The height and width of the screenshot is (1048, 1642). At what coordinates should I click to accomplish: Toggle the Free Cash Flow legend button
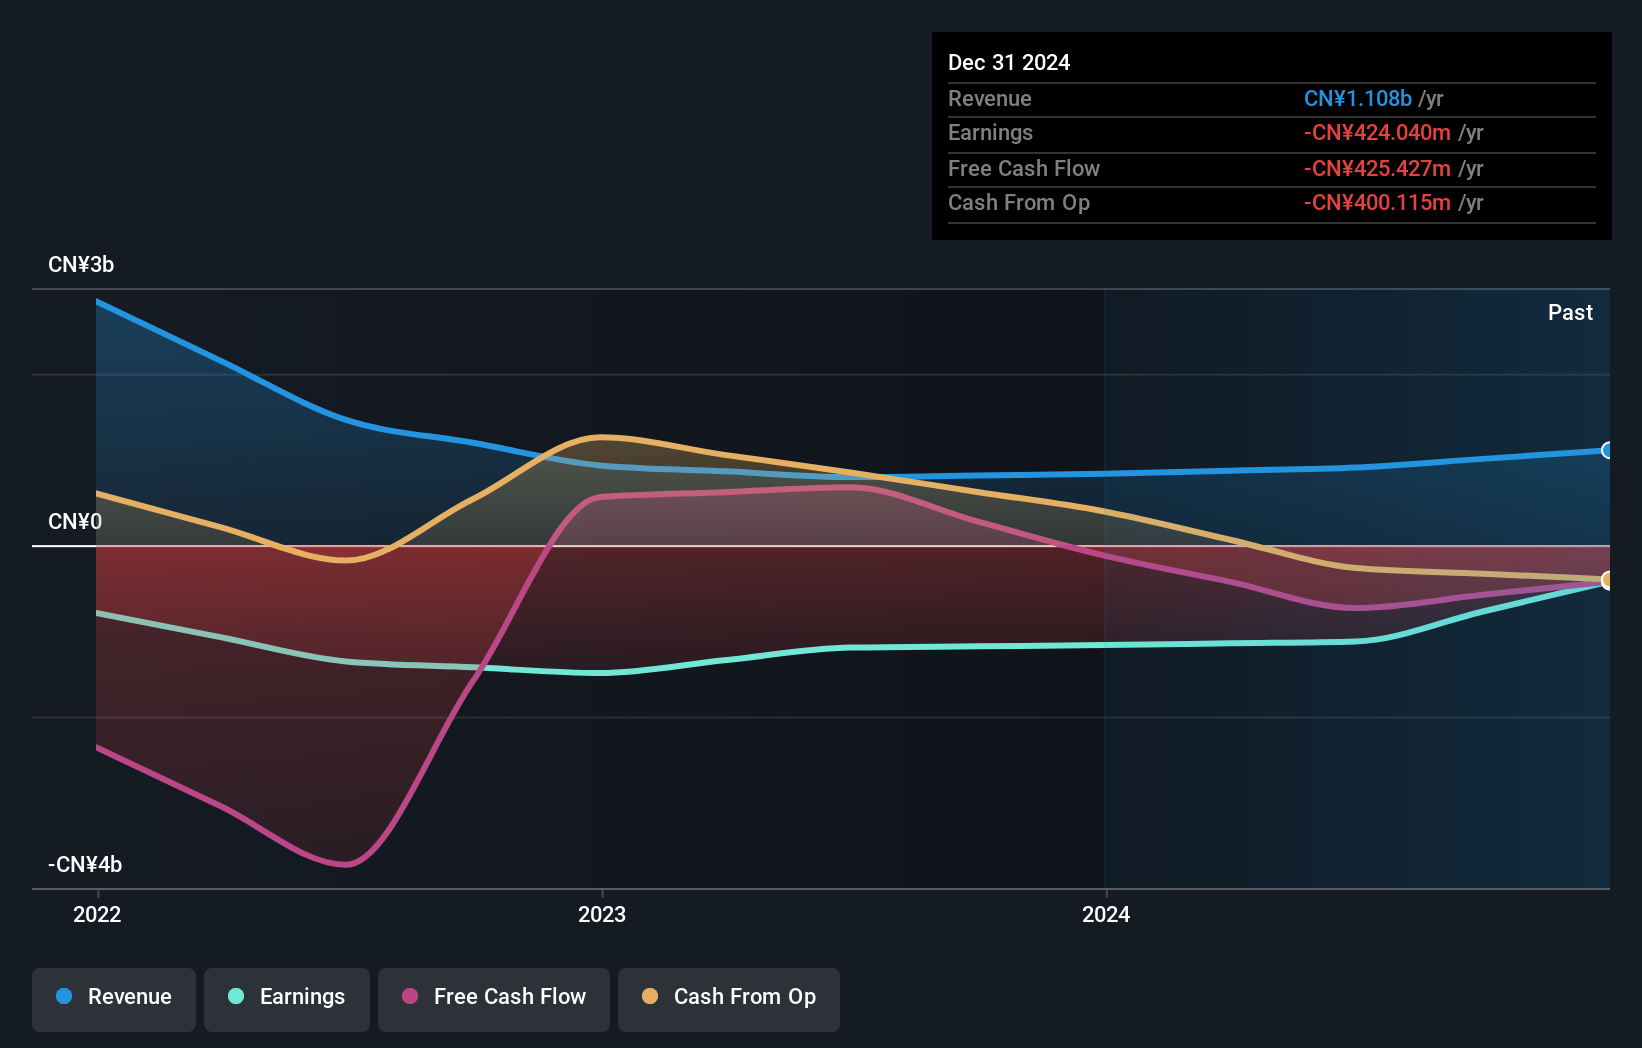coord(494,999)
